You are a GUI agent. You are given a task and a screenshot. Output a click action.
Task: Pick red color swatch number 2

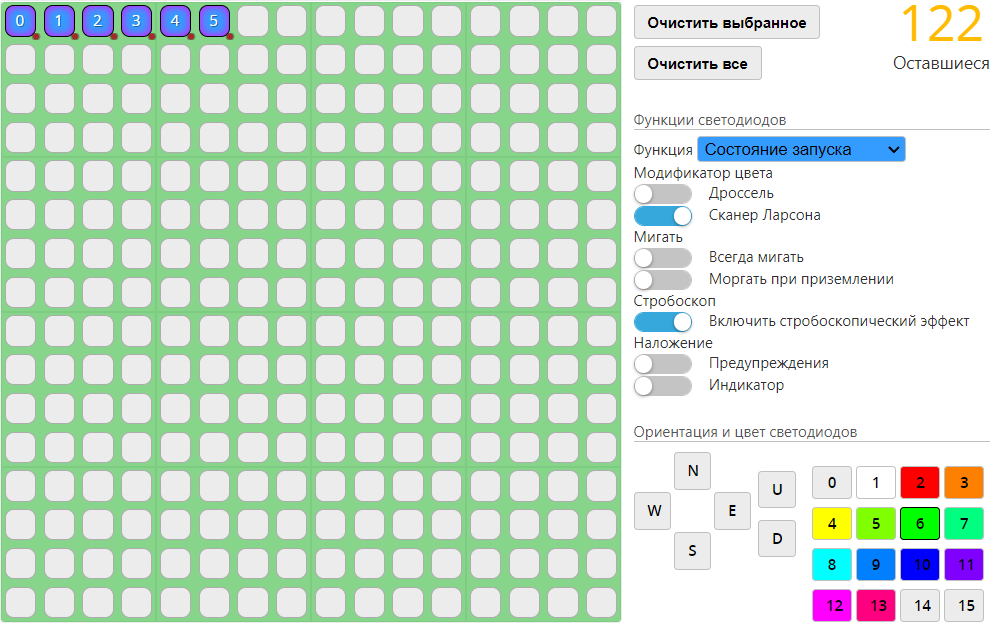(x=919, y=483)
